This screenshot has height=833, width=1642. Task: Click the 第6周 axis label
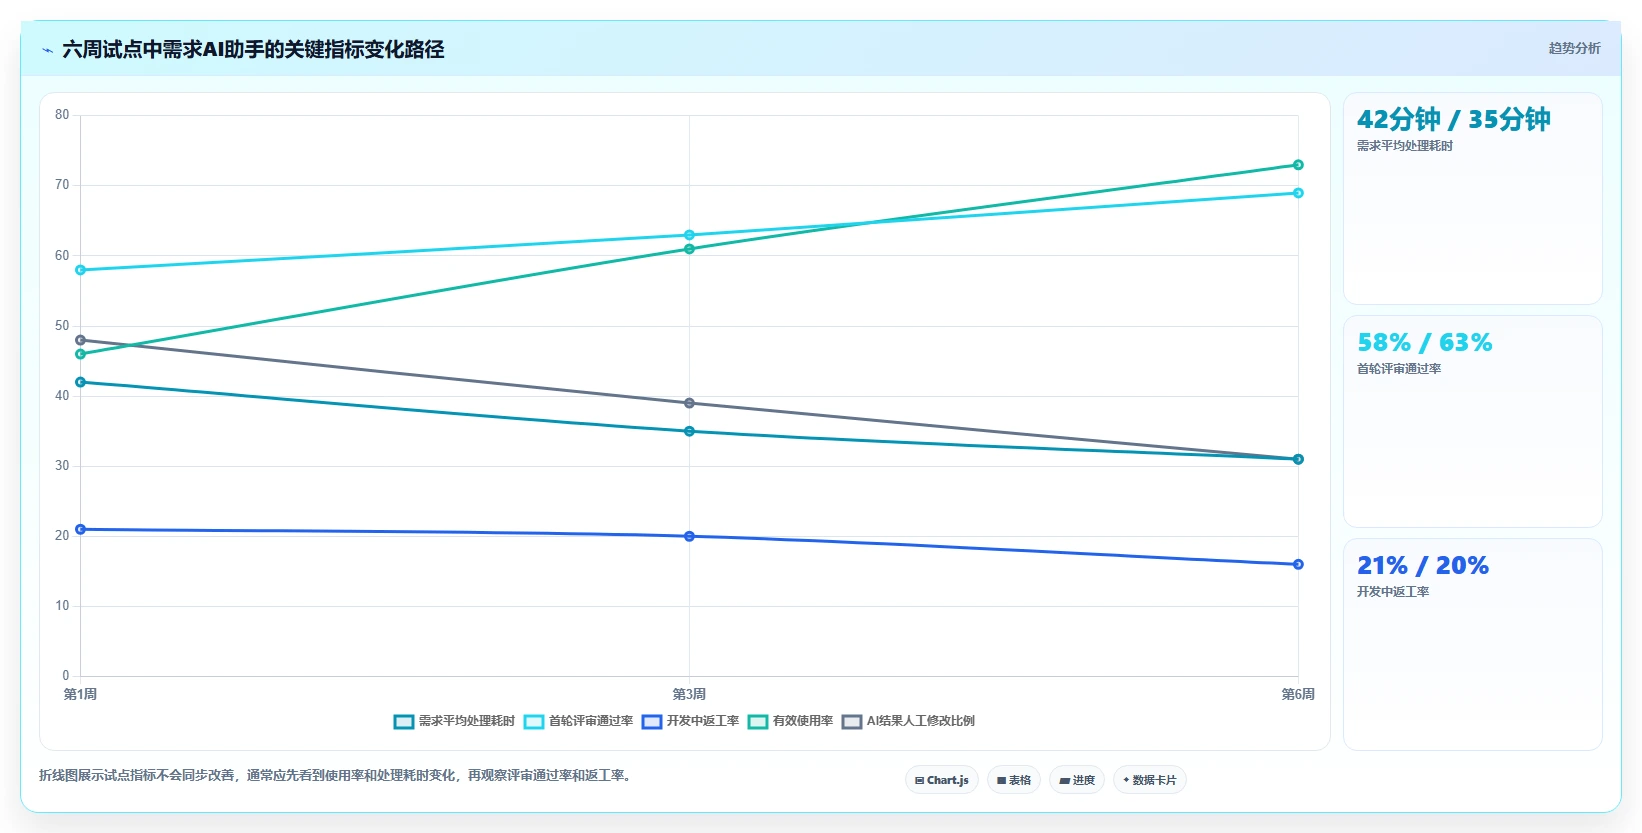1298,694
